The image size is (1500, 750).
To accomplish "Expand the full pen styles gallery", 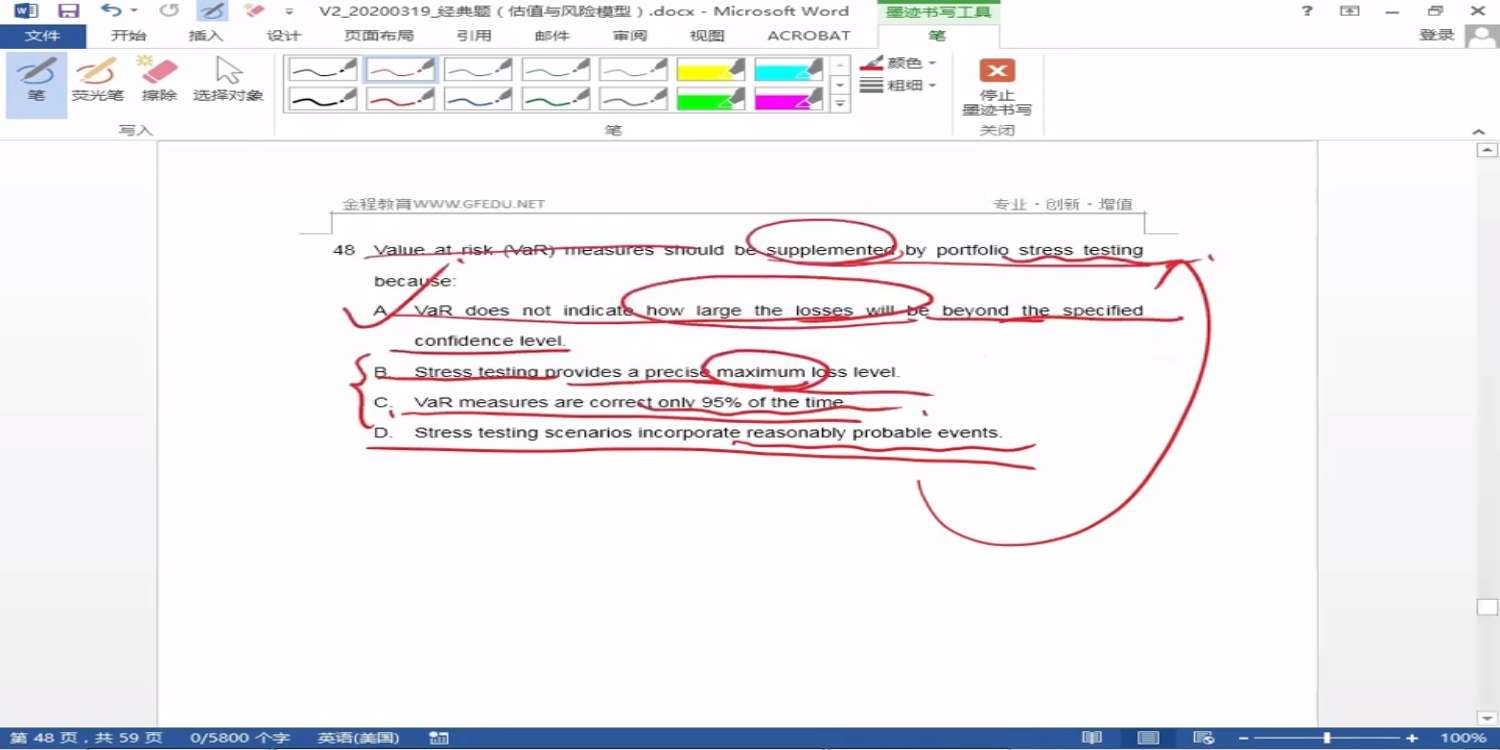I will click(840, 104).
